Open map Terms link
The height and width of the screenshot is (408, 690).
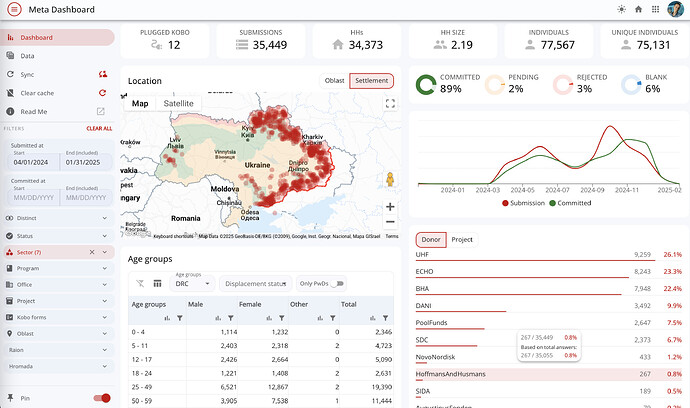pos(392,236)
